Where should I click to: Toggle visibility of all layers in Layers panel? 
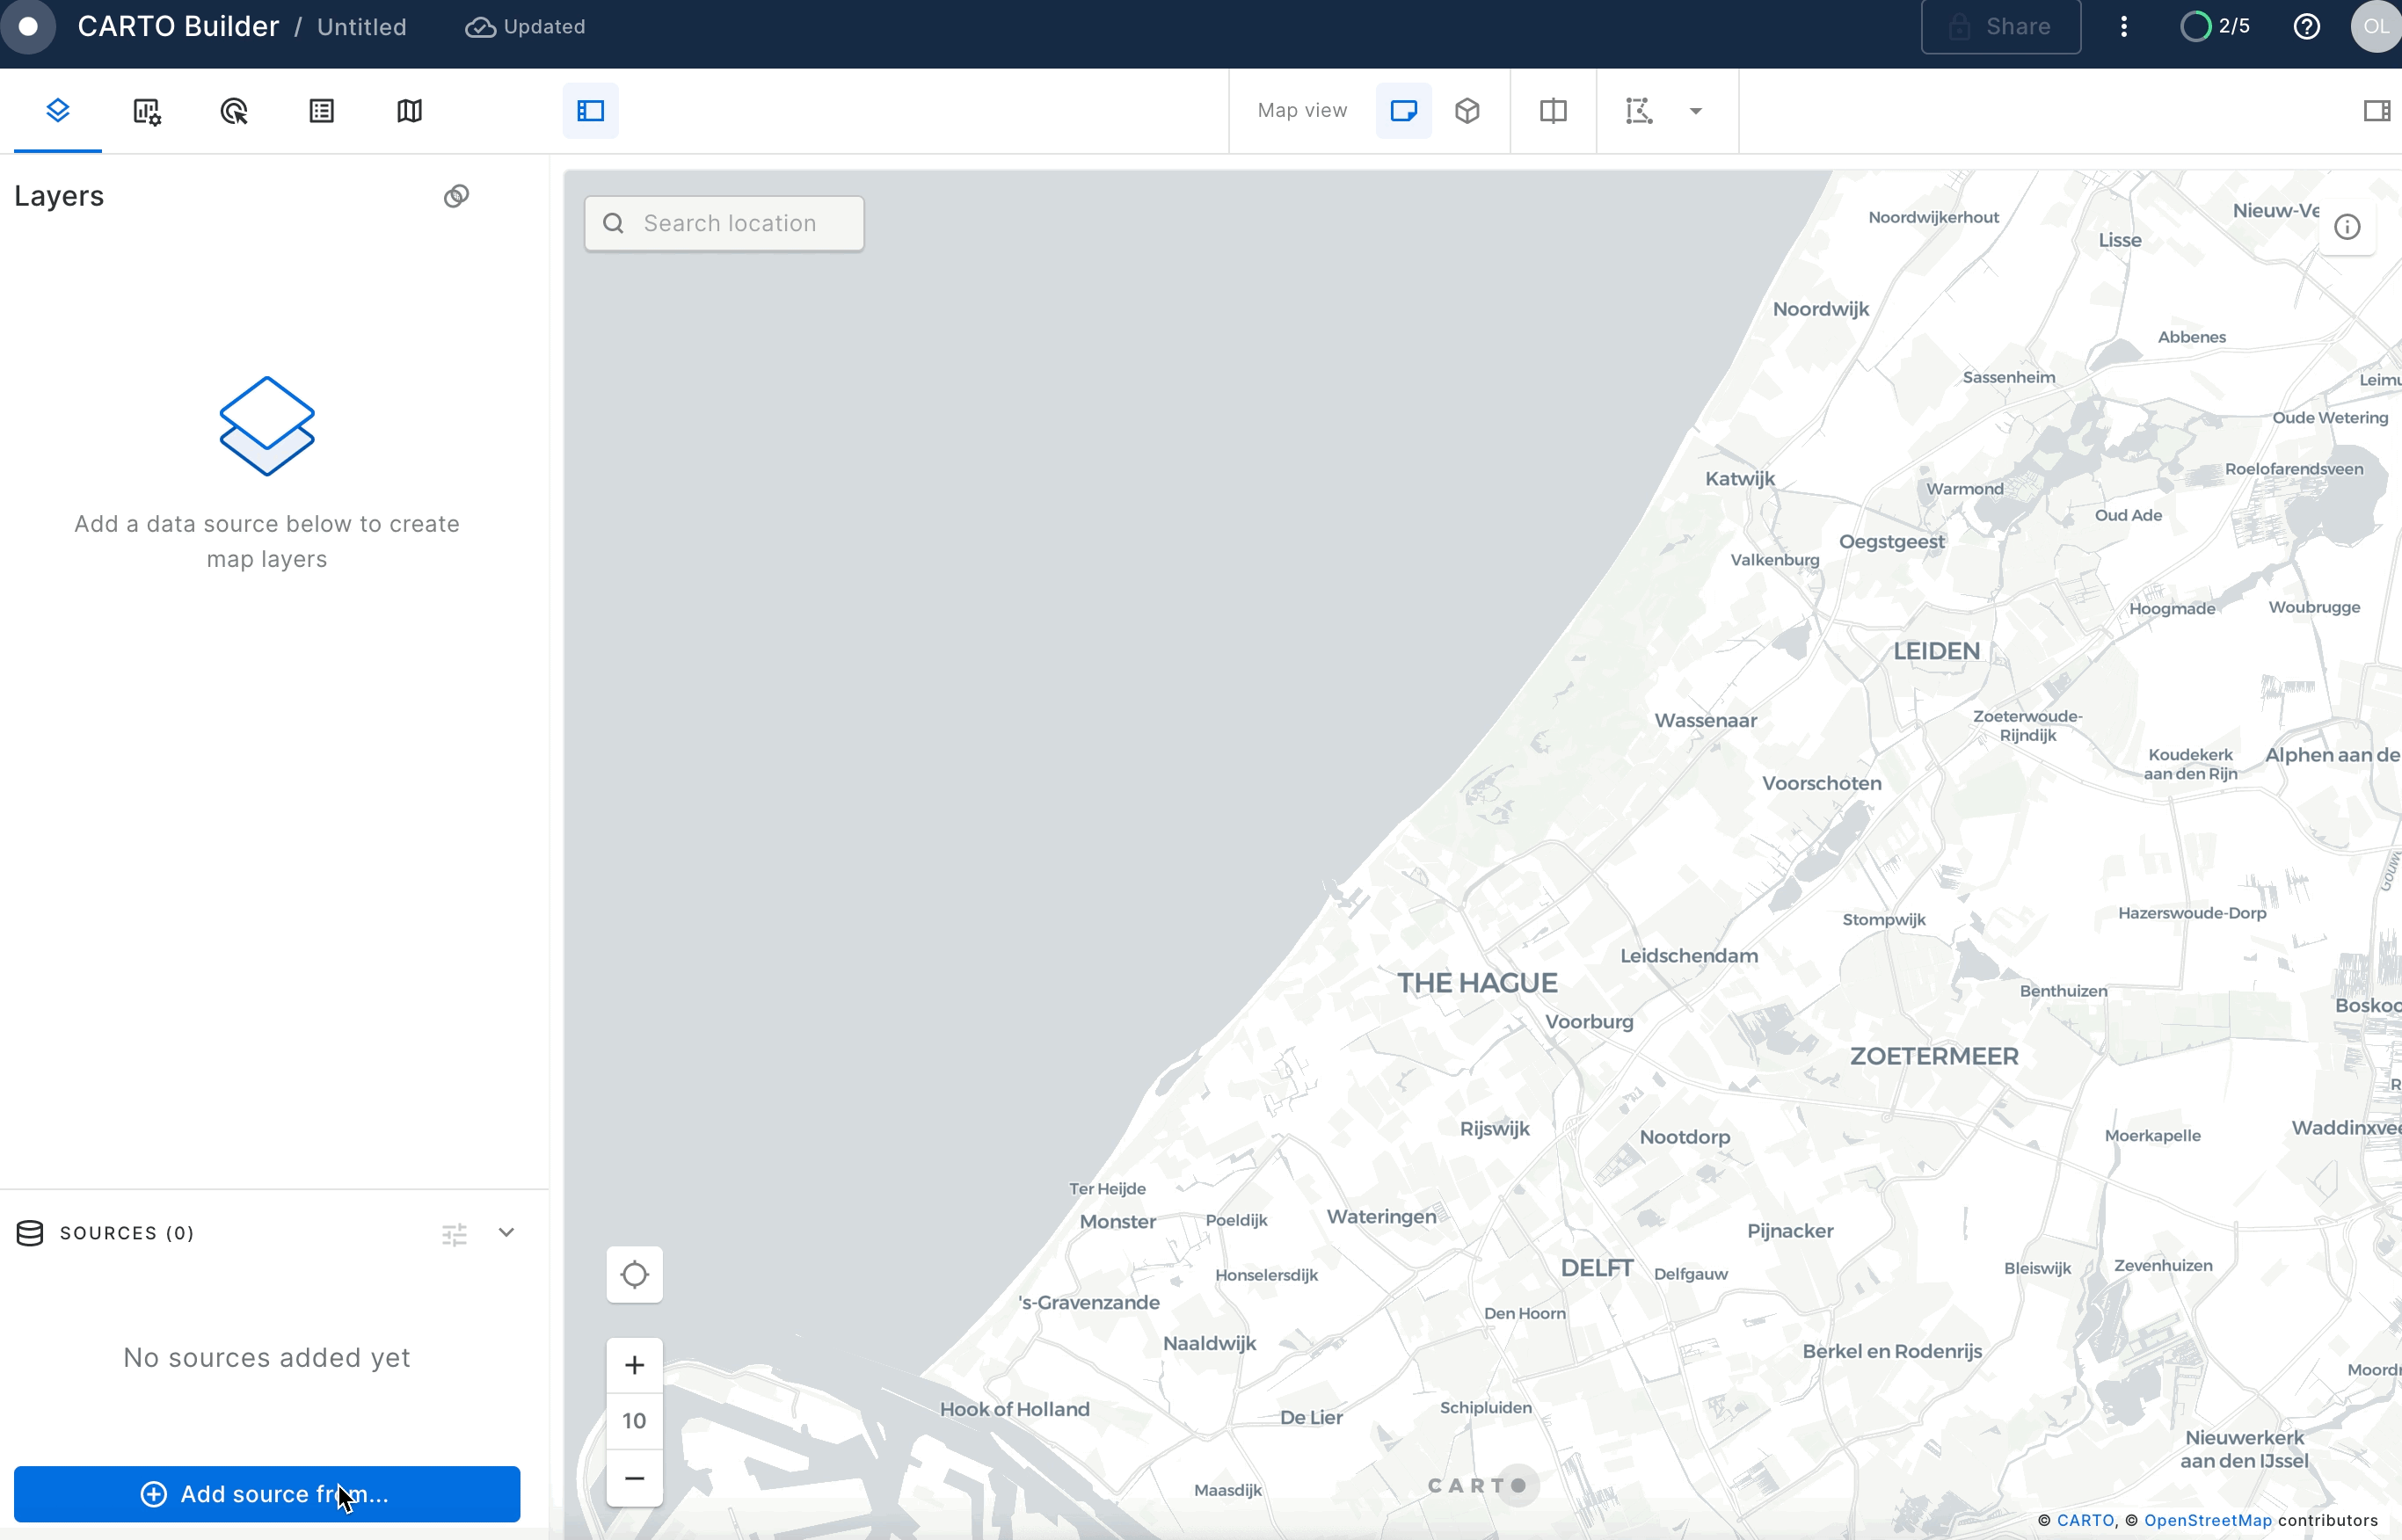[456, 195]
